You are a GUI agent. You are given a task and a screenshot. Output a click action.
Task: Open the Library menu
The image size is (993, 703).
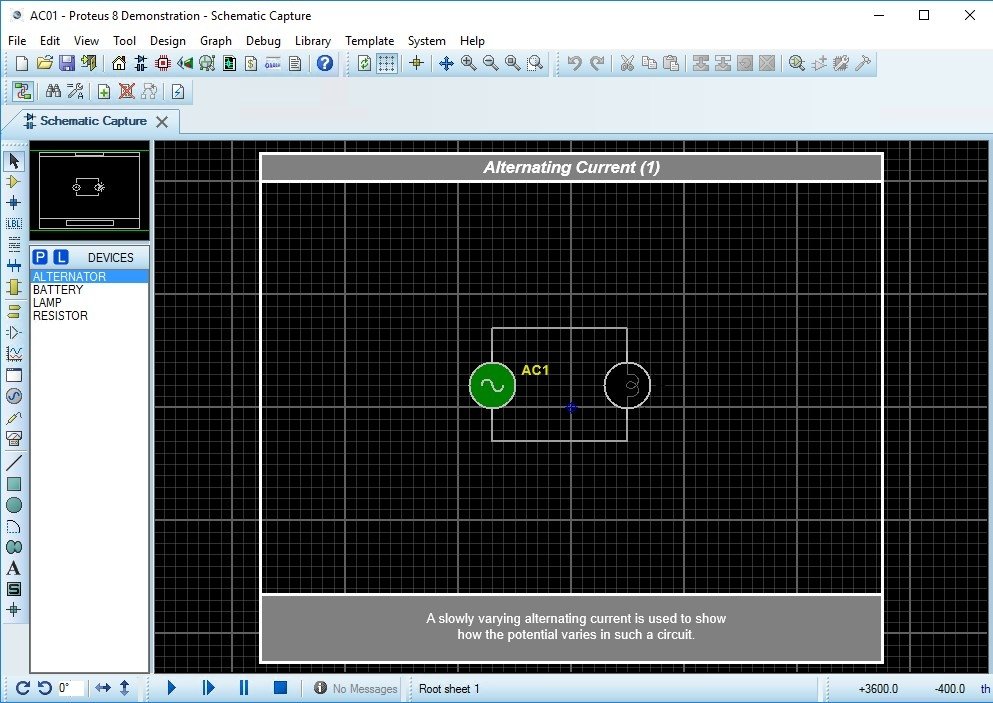(313, 41)
